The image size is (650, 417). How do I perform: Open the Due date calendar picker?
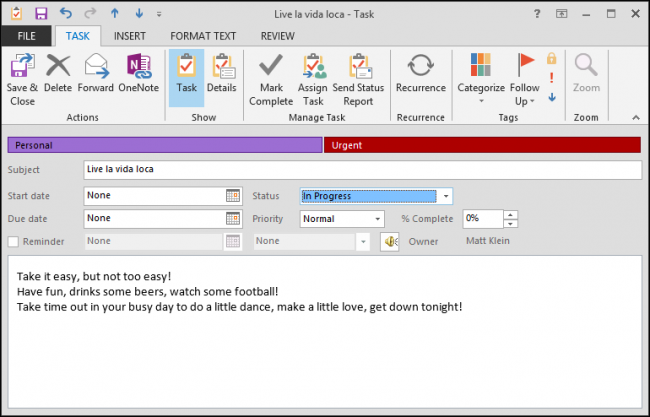233,218
